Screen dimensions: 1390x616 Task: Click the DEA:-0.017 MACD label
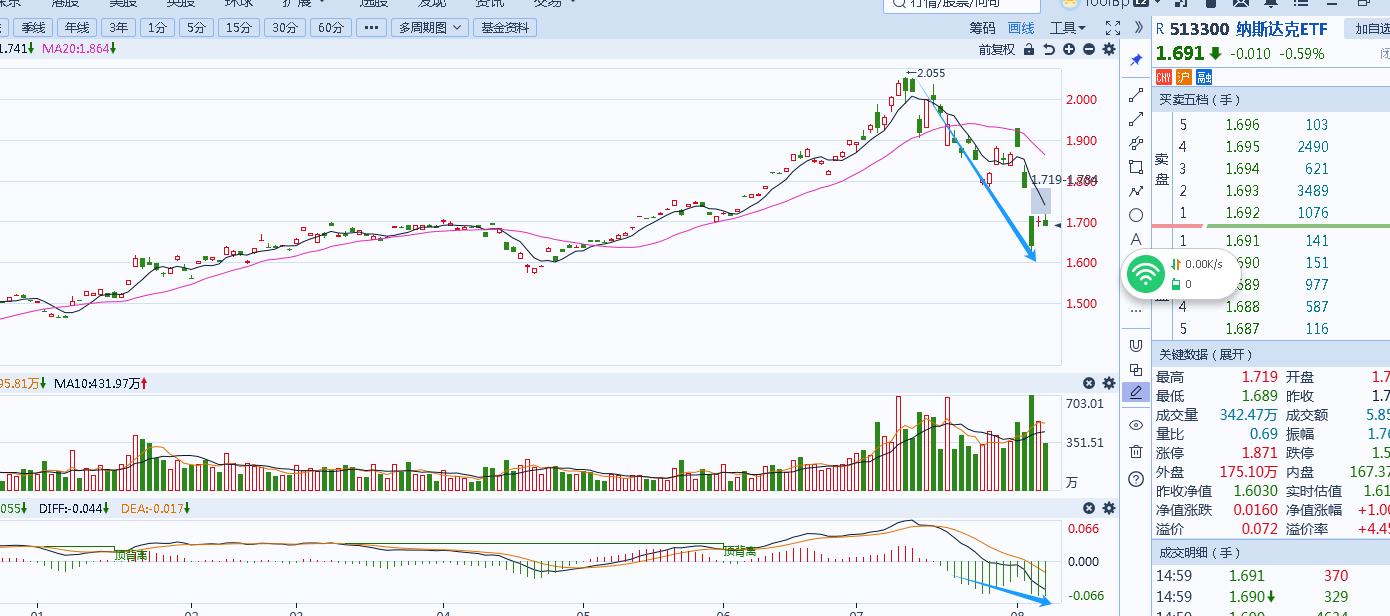point(155,508)
